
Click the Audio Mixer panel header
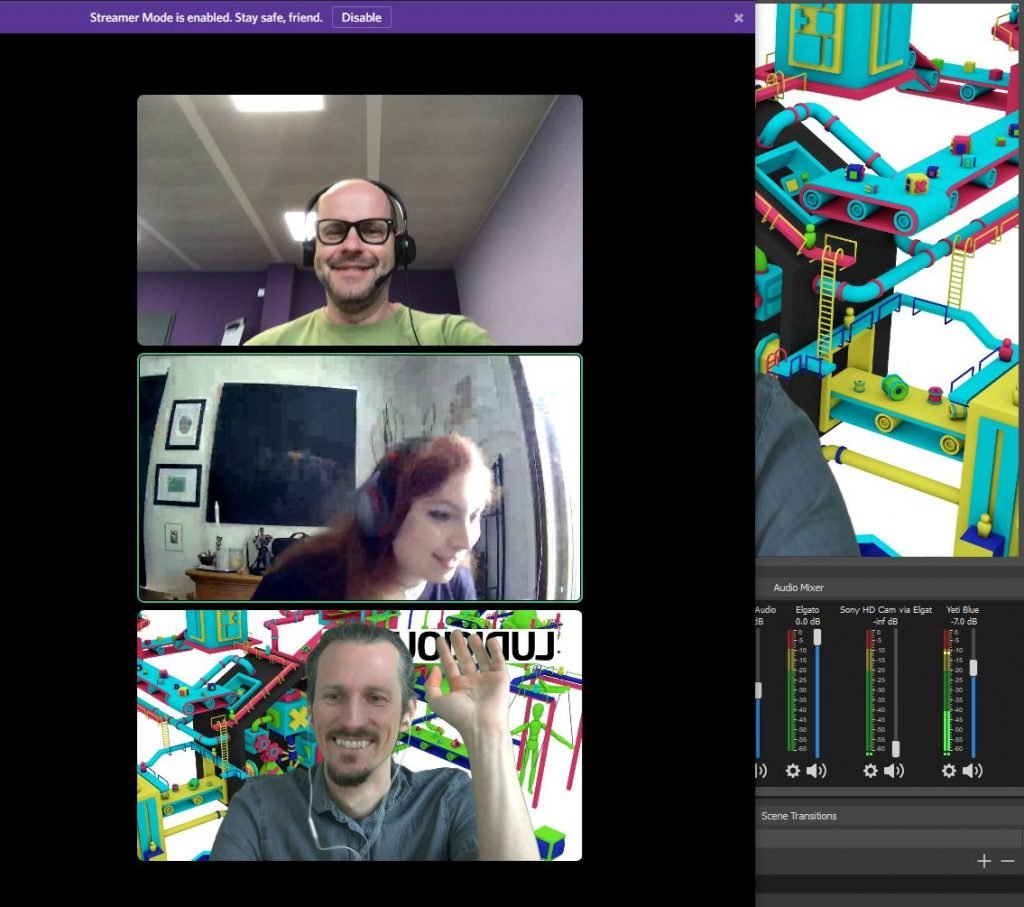798,587
